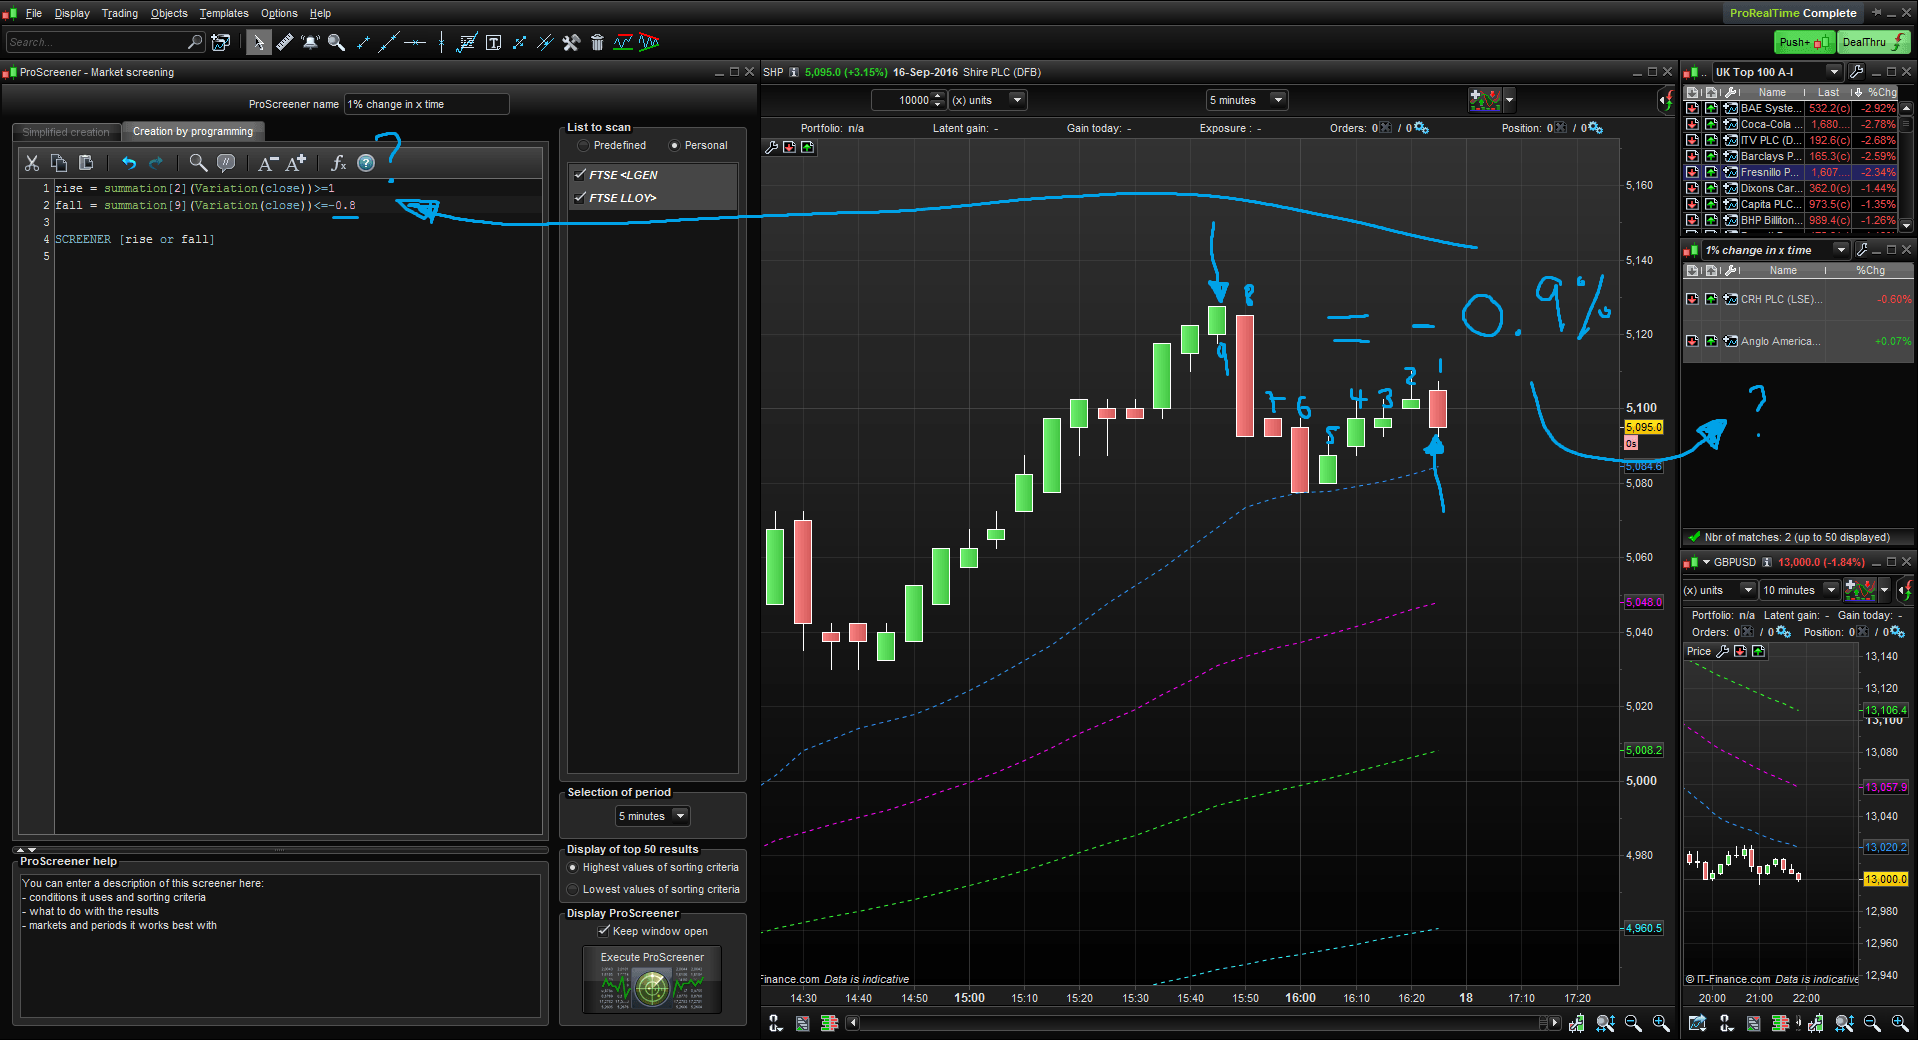Undo last edit in code editor
Screen dimensions: 1918x1040
point(129,163)
